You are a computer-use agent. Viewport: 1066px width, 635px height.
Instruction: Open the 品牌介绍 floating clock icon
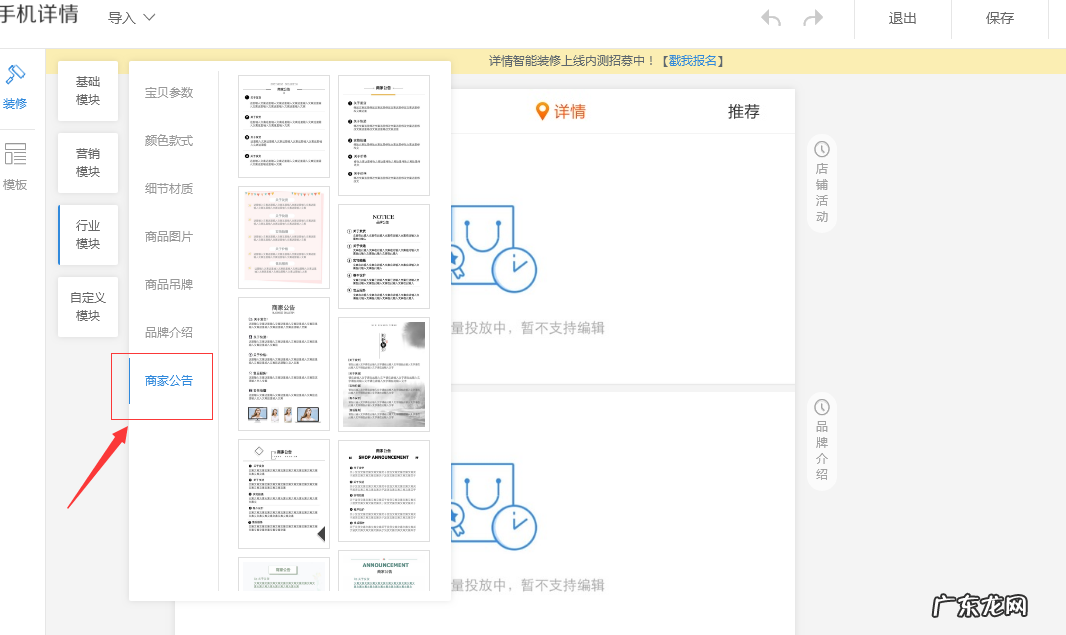[x=821, y=407]
